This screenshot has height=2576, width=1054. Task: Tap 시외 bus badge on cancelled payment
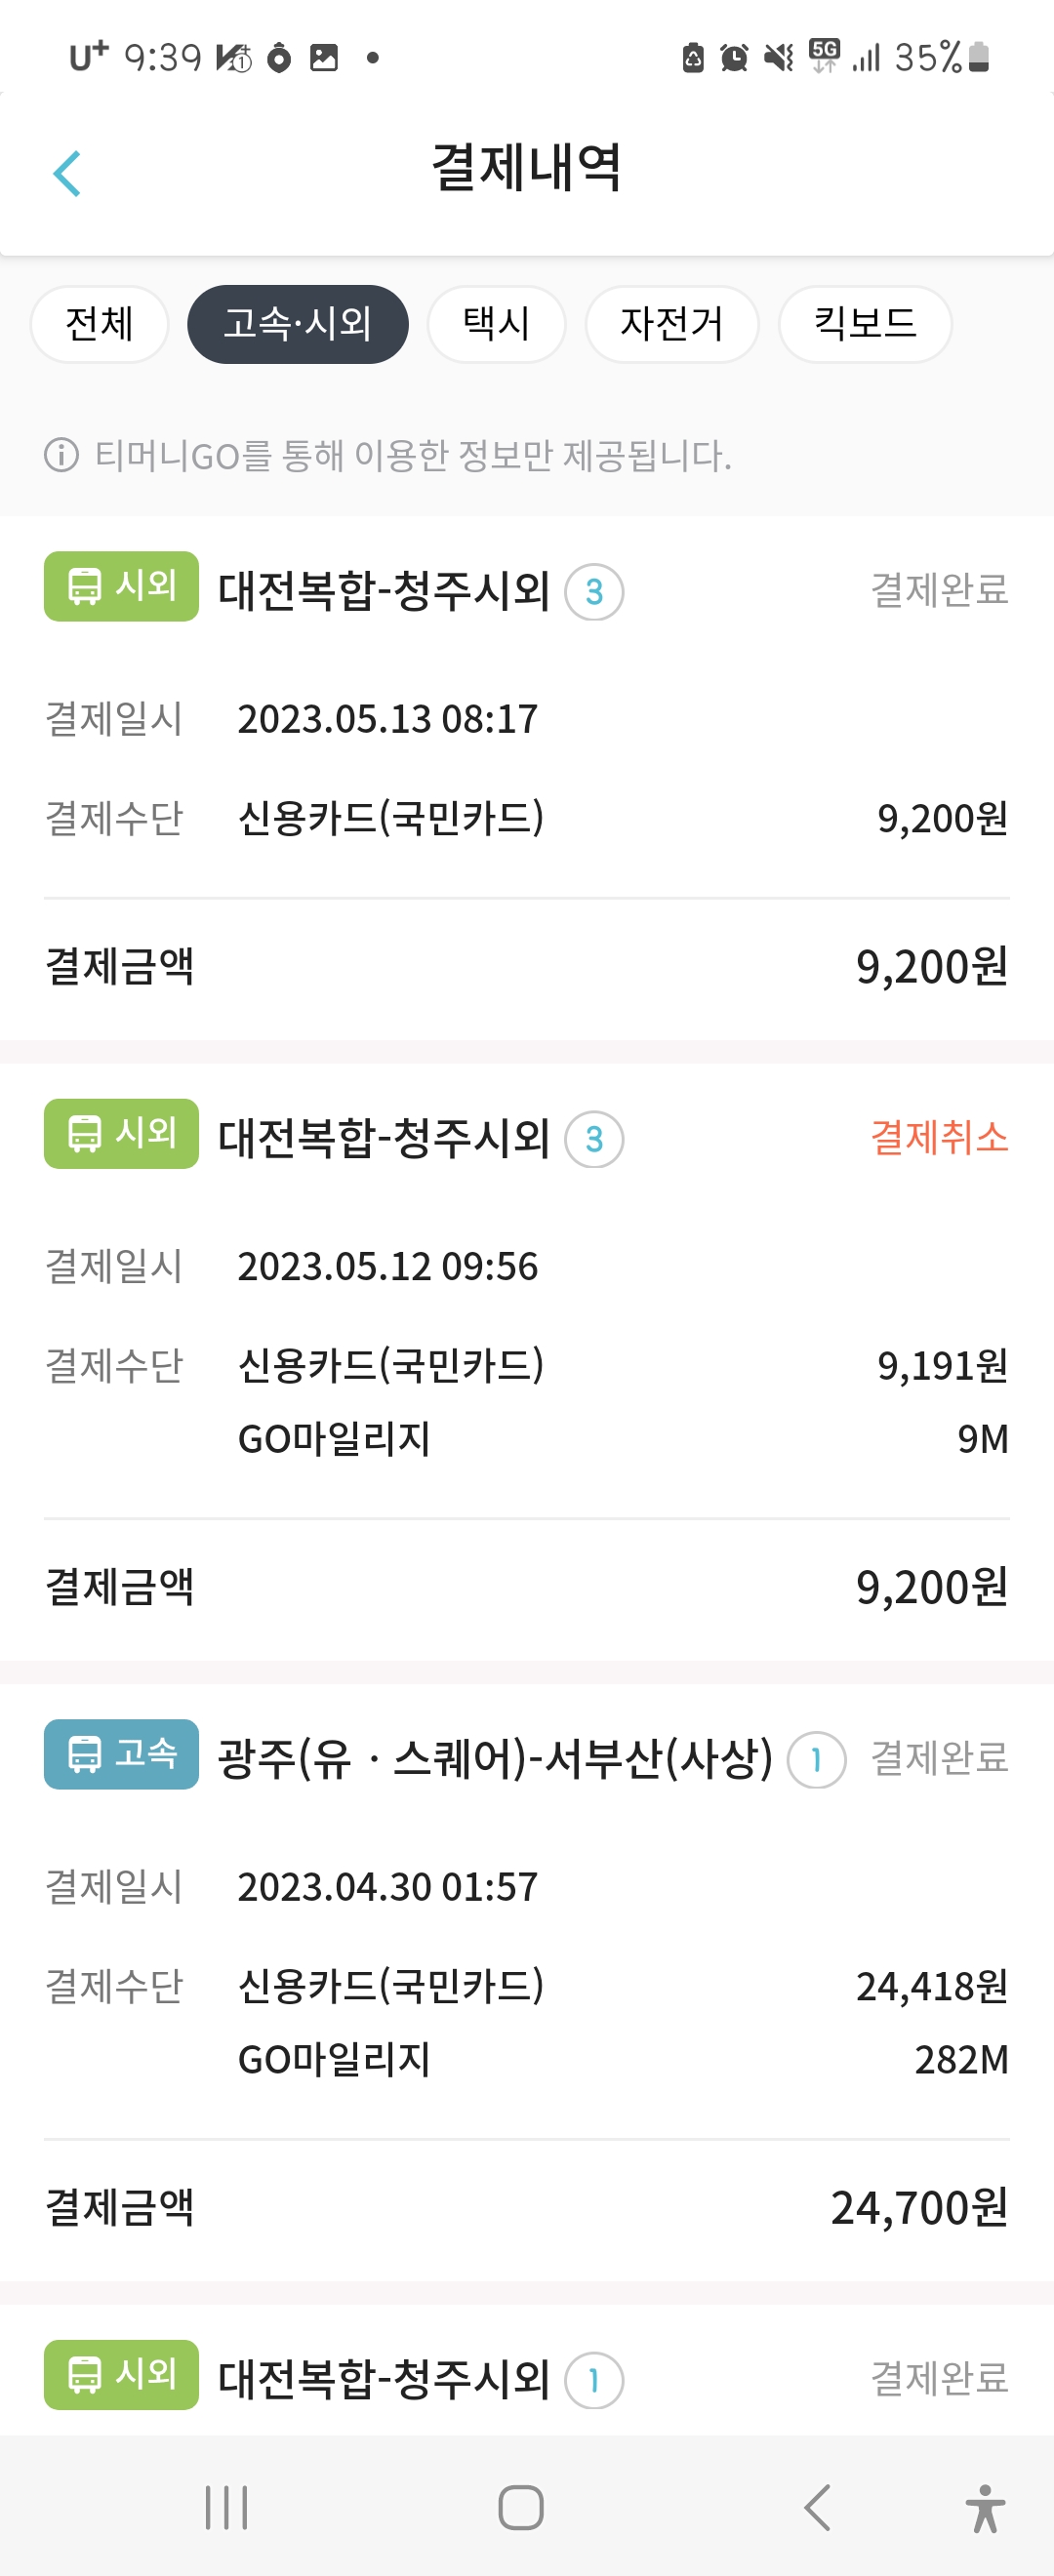tap(121, 1134)
